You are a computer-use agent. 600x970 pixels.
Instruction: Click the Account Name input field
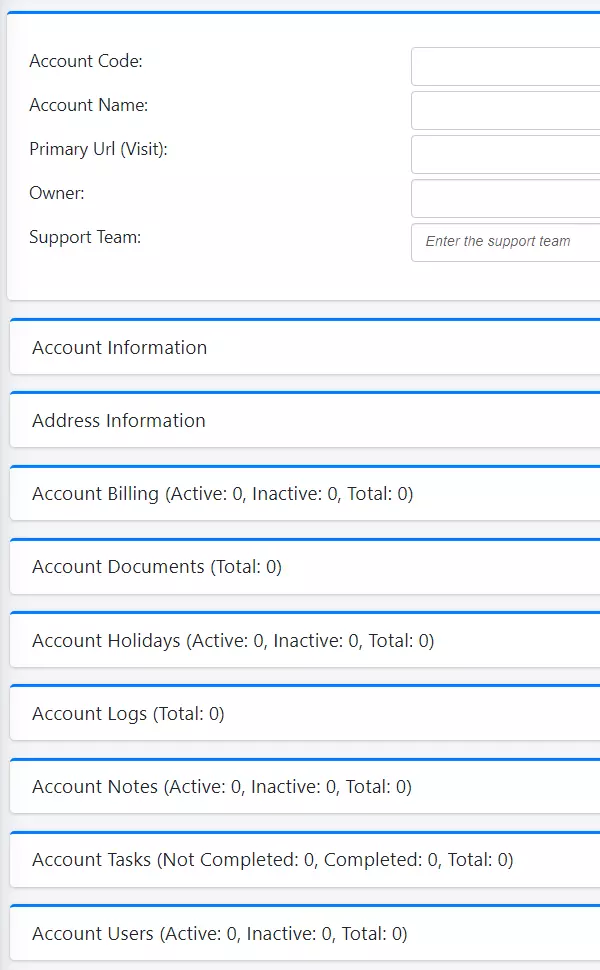click(x=506, y=110)
